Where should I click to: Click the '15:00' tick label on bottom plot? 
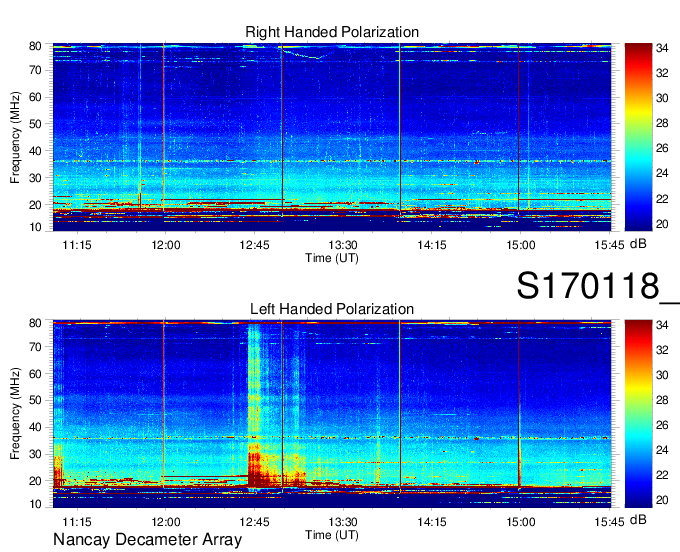(521, 522)
